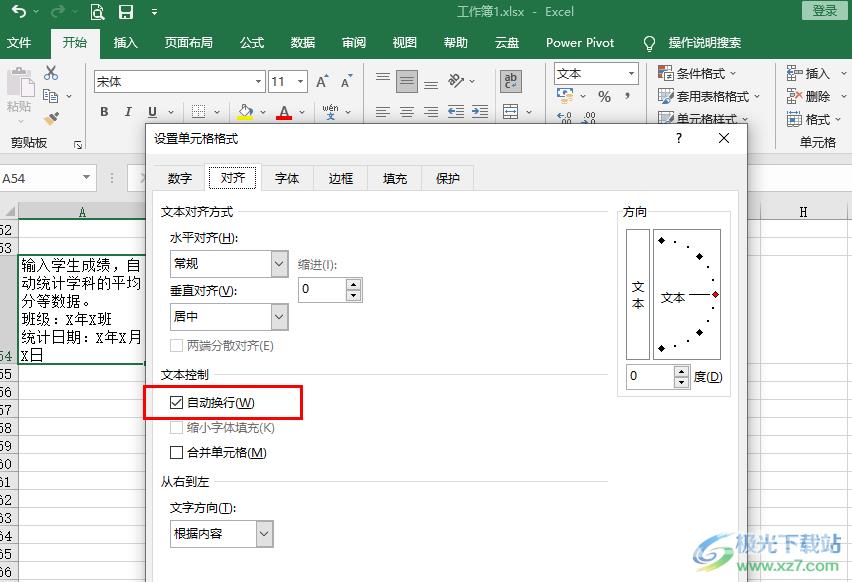The height and width of the screenshot is (582, 852).
Task: Align text right in ribbon
Action: tap(431, 112)
